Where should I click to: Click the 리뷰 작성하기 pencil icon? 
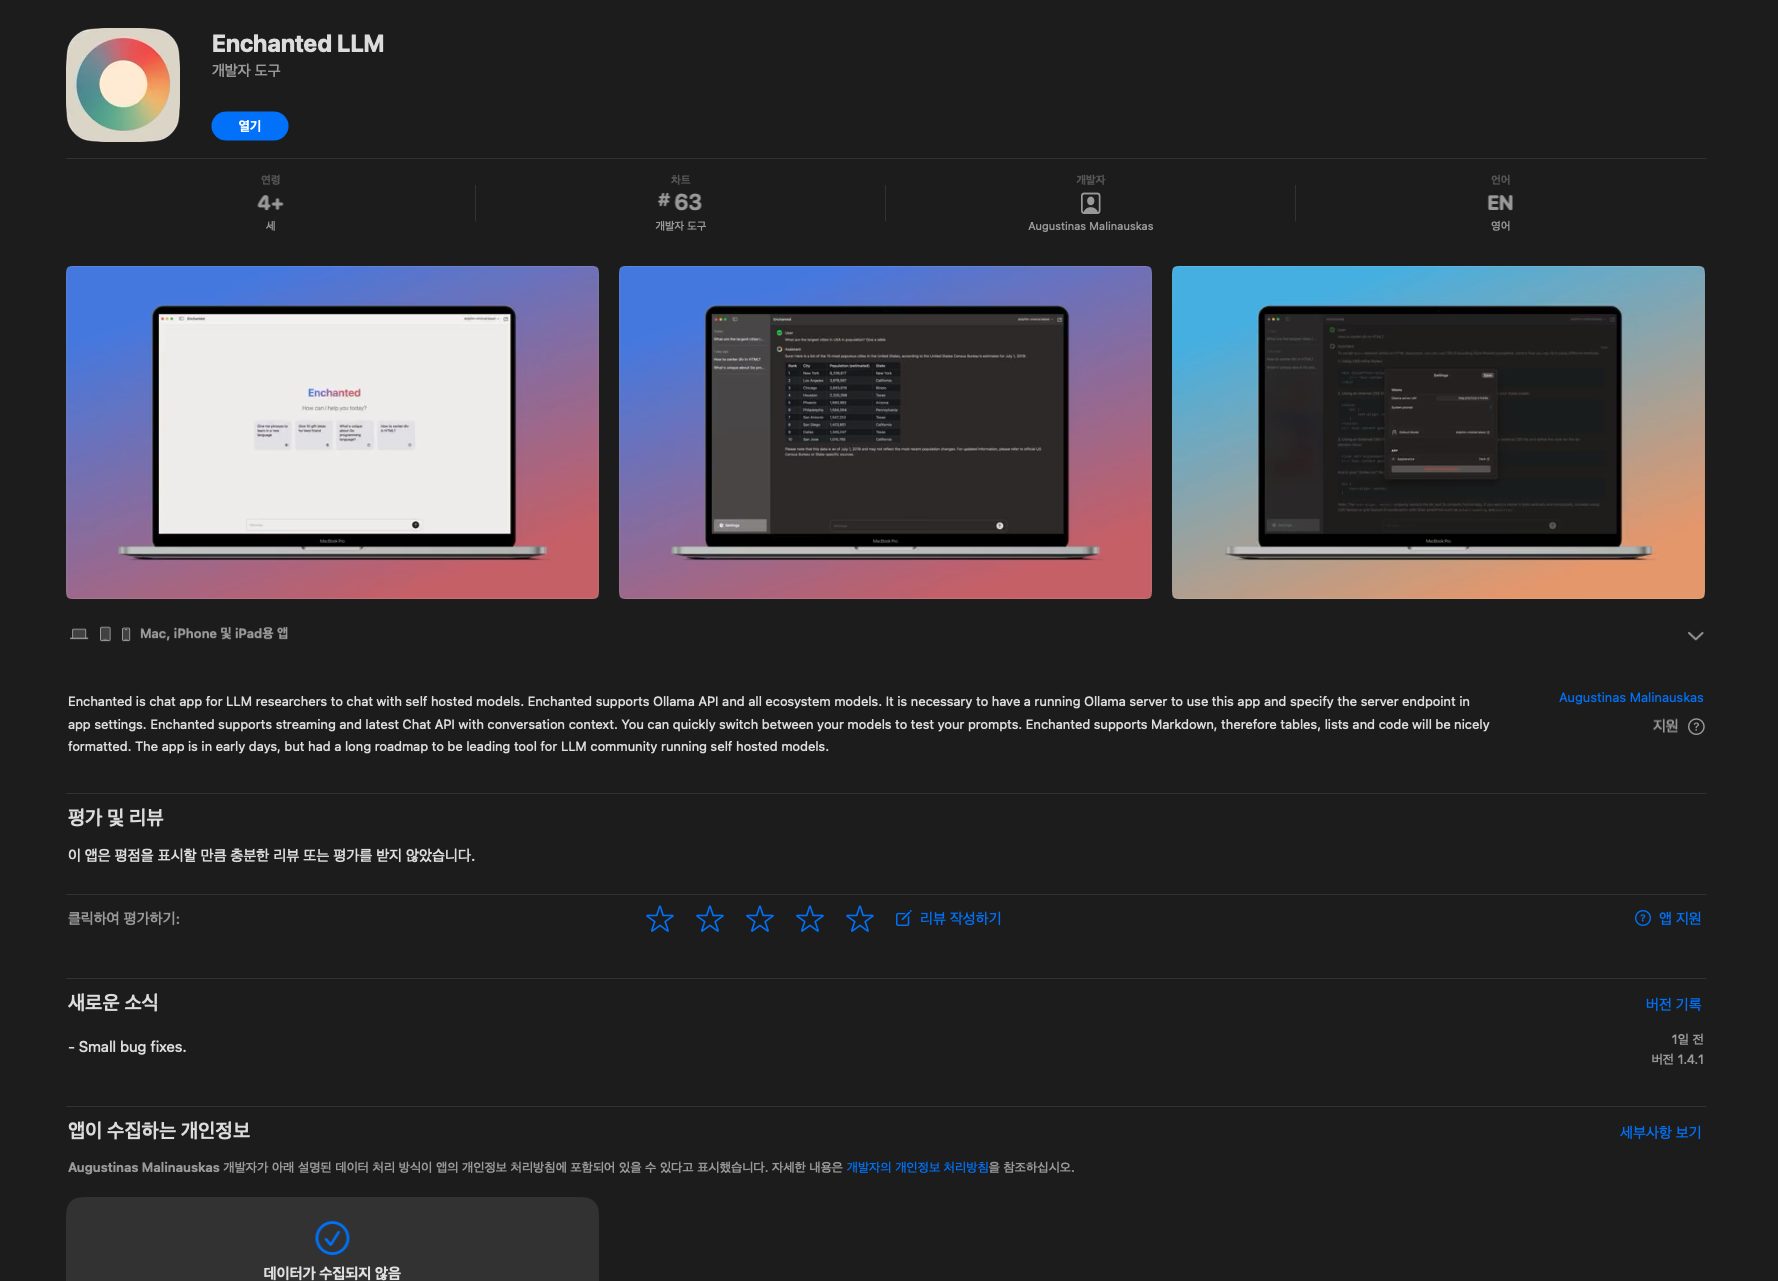coord(903,919)
